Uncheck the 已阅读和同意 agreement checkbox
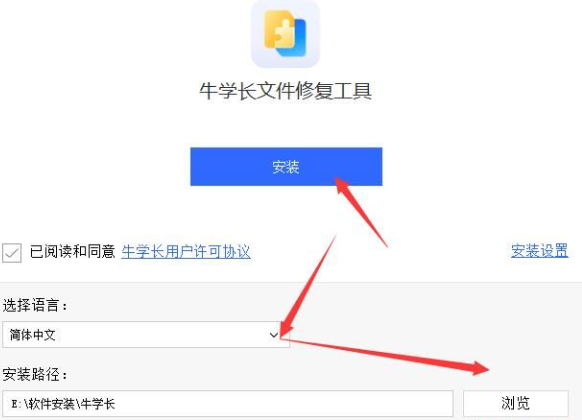The height and width of the screenshot is (420, 582). (12, 253)
